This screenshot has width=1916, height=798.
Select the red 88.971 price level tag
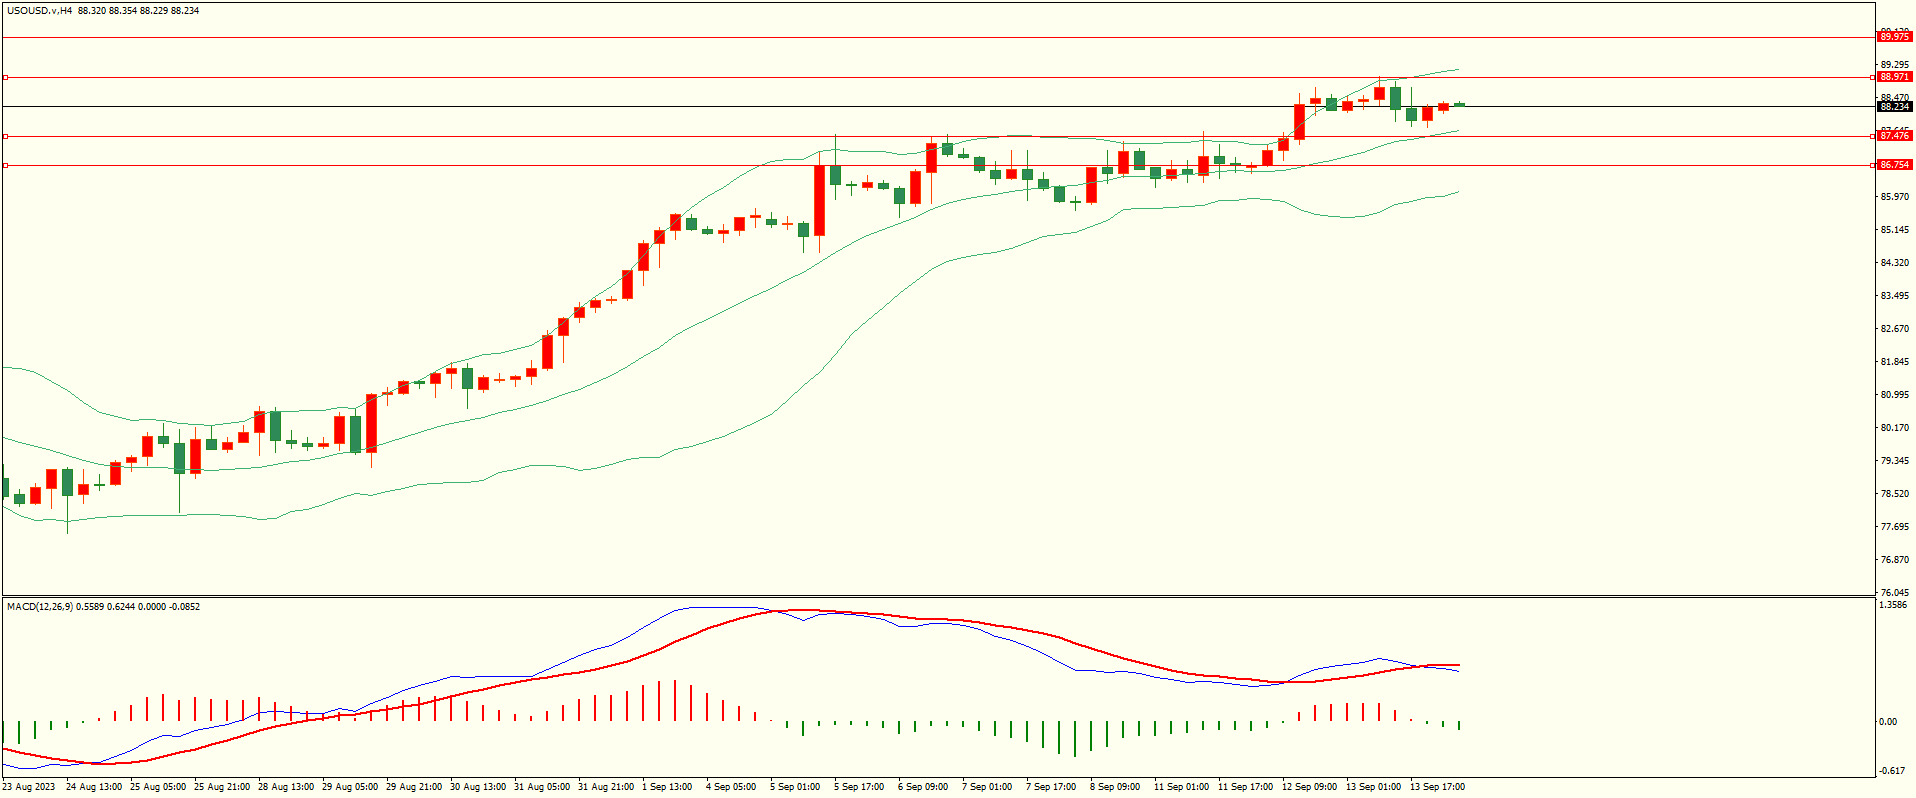(x=1894, y=77)
